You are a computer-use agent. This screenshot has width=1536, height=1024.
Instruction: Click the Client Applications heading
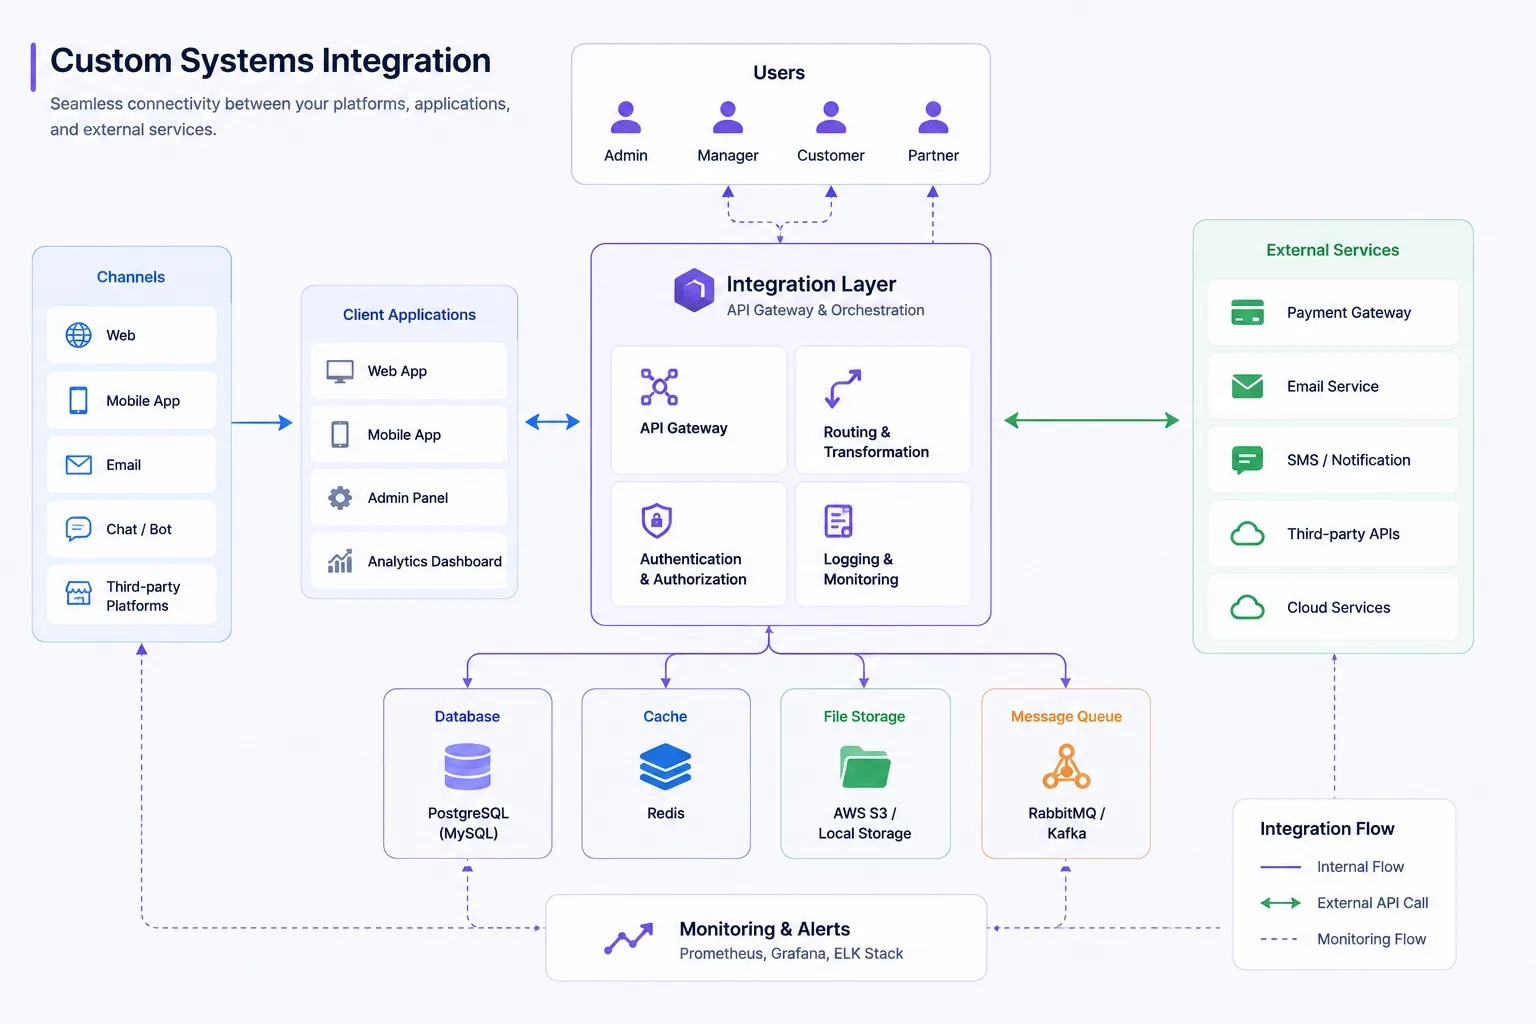tap(409, 315)
